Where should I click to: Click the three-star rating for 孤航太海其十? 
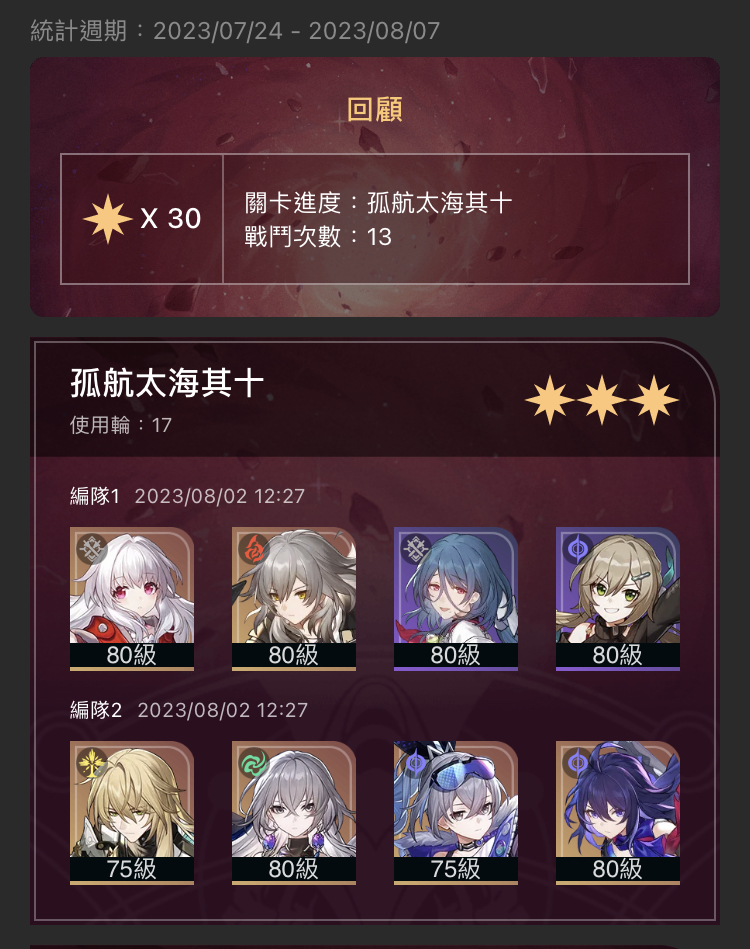pyautogui.click(x=602, y=399)
